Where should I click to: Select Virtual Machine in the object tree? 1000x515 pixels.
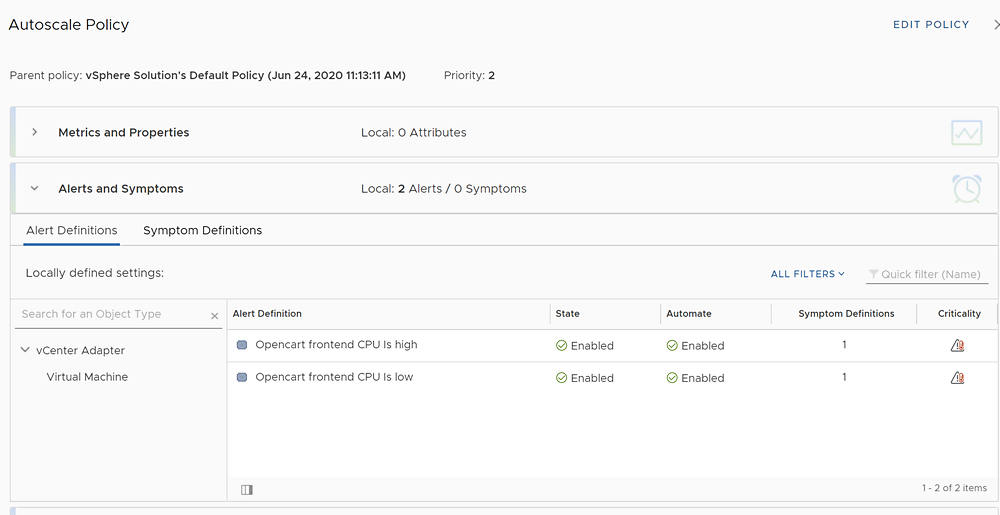click(87, 377)
